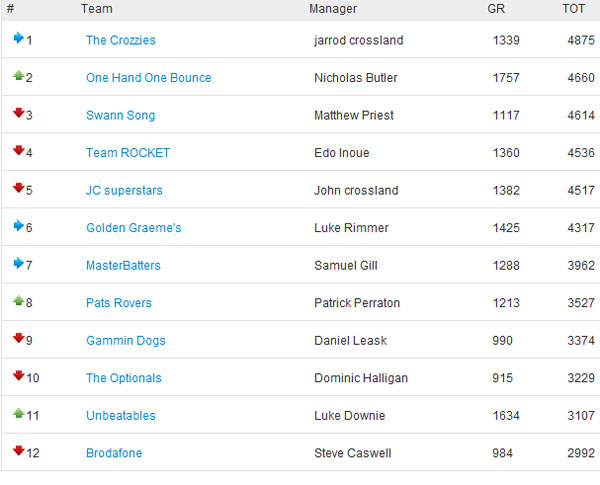Image resolution: width=600 pixels, height=485 pixels.
Task: View Golden Graeme's team
Action: (x=134, y=228)
